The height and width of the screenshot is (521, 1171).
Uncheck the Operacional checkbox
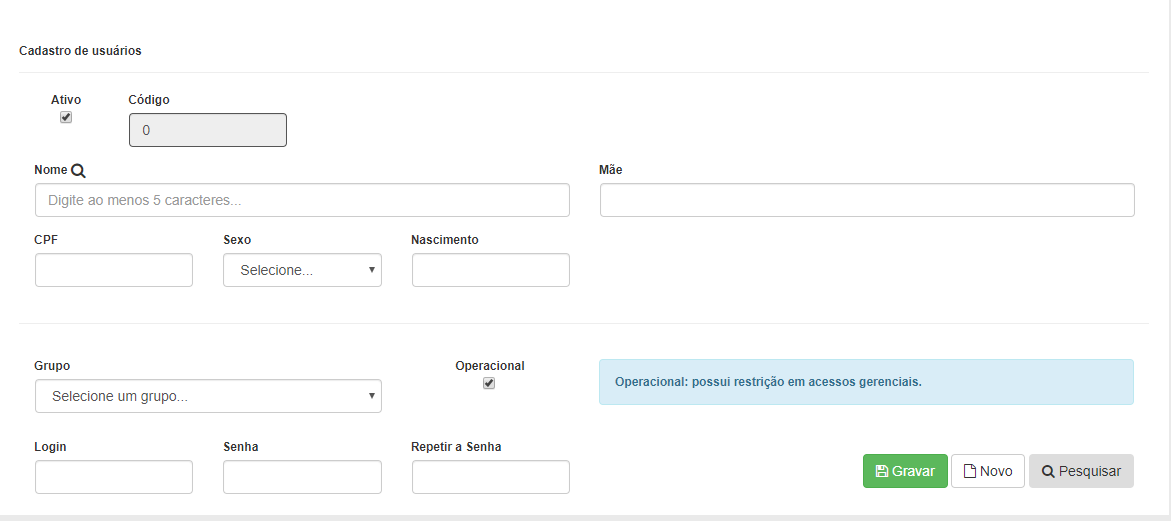[x=489, y=383]
